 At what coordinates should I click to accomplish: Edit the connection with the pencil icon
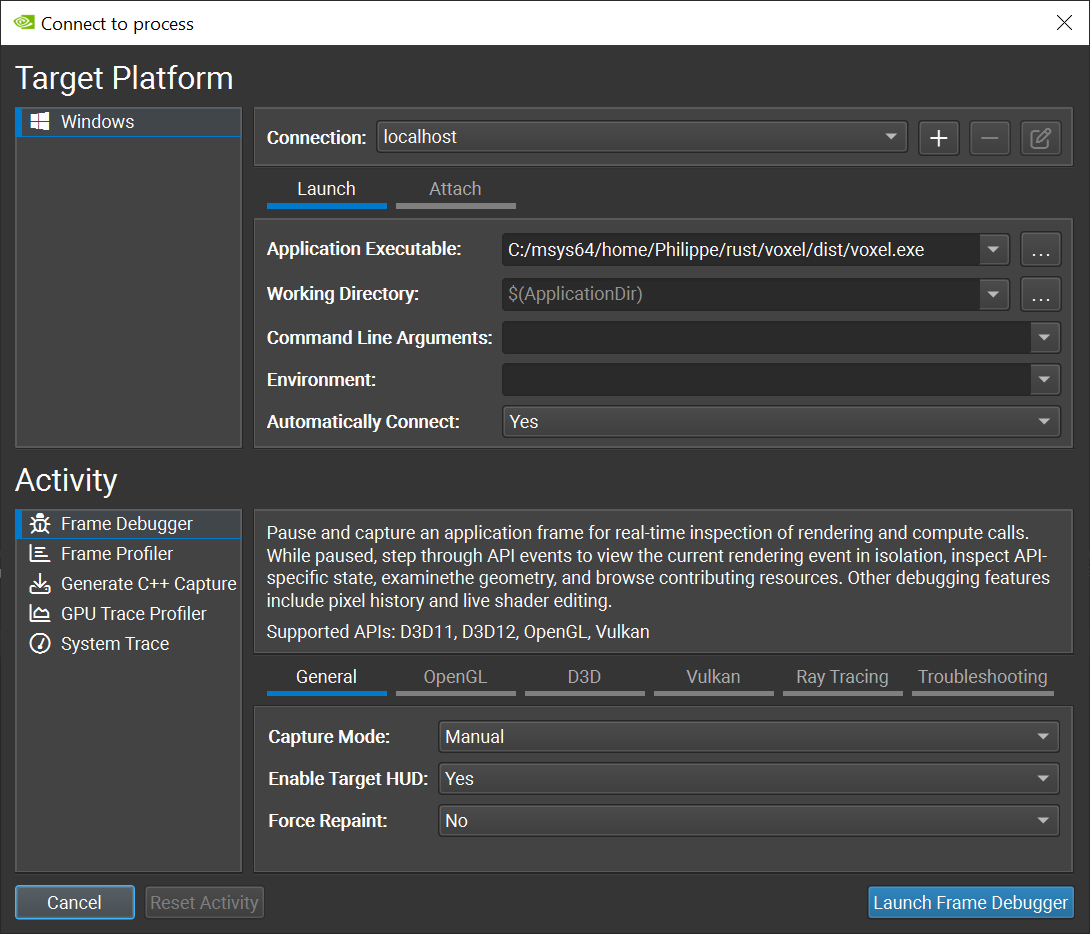[x=1041, y=138]
